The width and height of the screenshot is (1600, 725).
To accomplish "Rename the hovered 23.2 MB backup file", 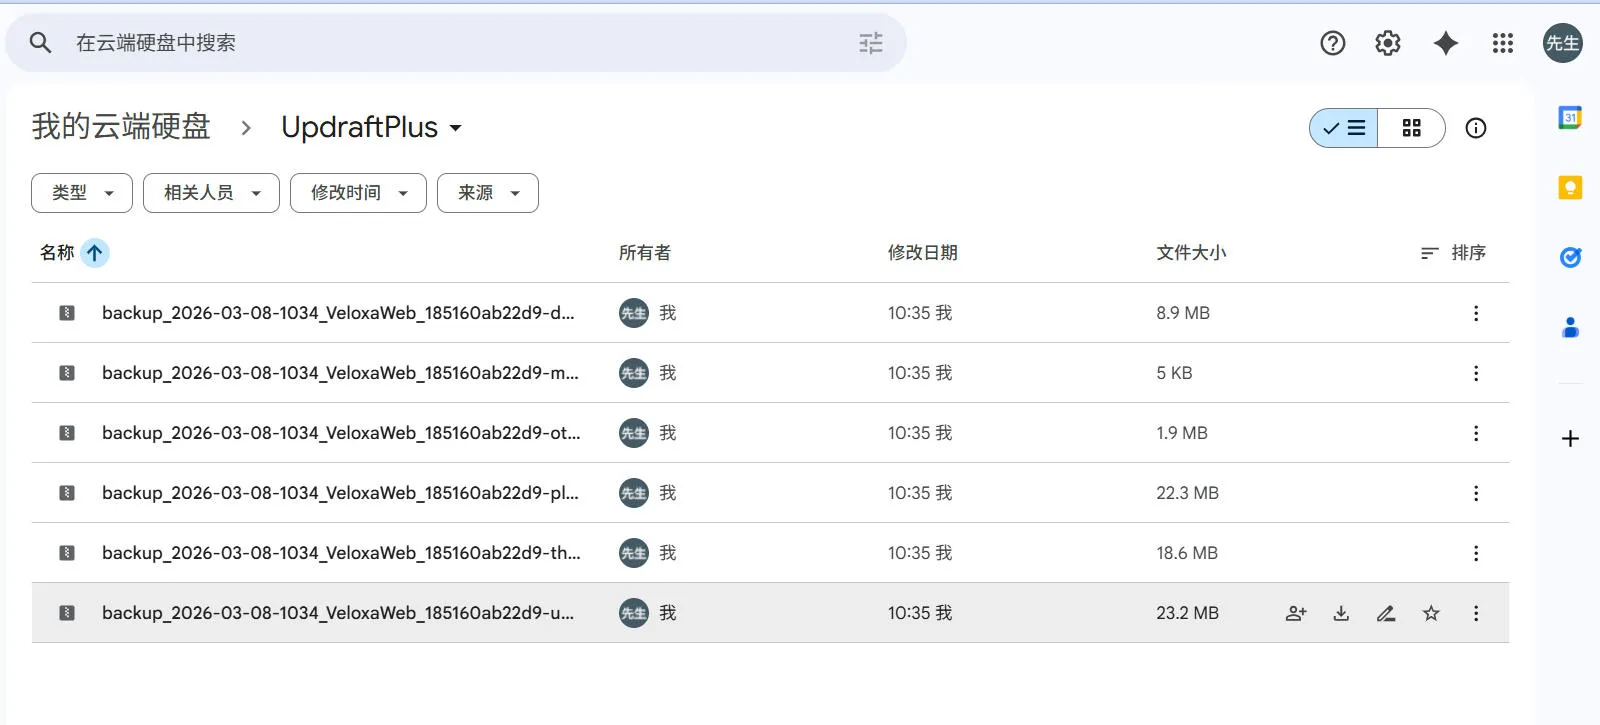I will coord(1386,613).
